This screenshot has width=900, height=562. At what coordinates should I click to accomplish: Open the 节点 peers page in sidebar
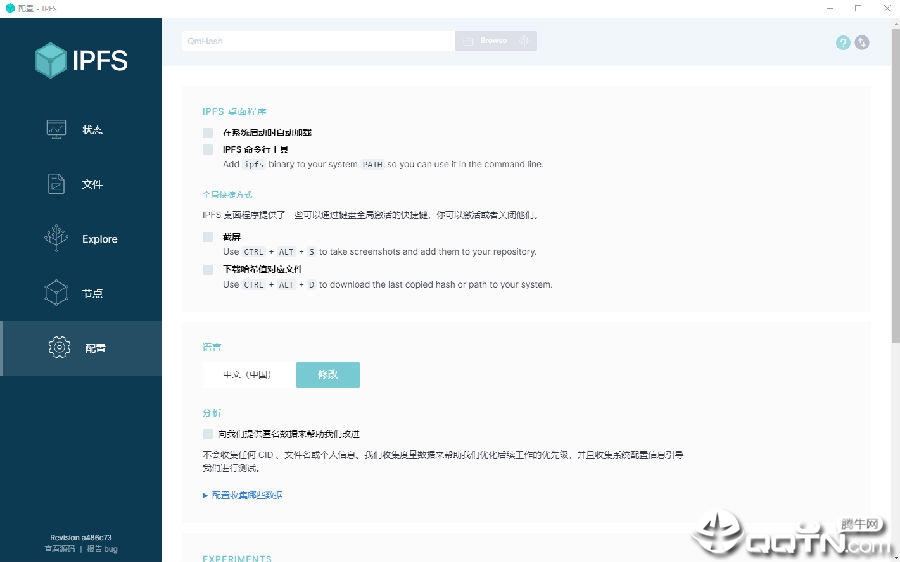coord(81,293)
